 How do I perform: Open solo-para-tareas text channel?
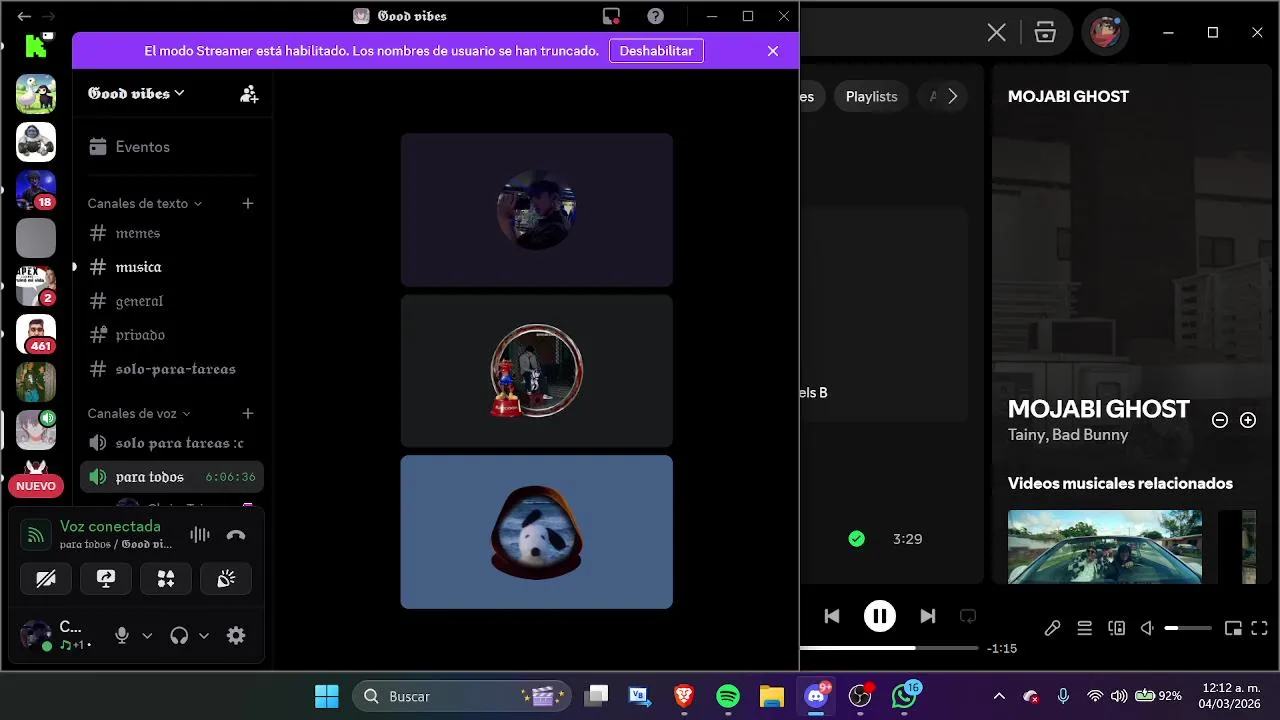[x=172, y=369]
